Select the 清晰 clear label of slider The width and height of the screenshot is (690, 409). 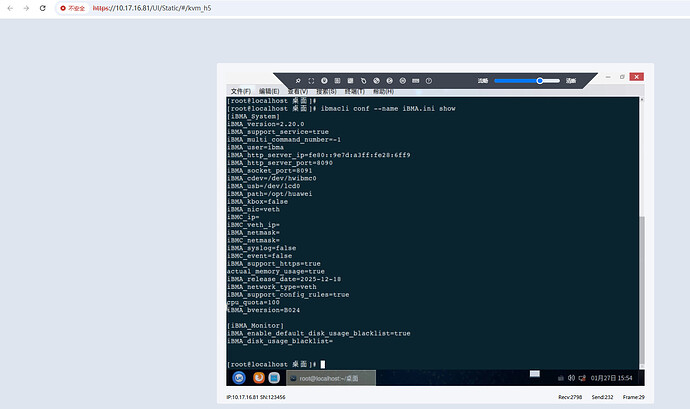click(x=571, y=81)
